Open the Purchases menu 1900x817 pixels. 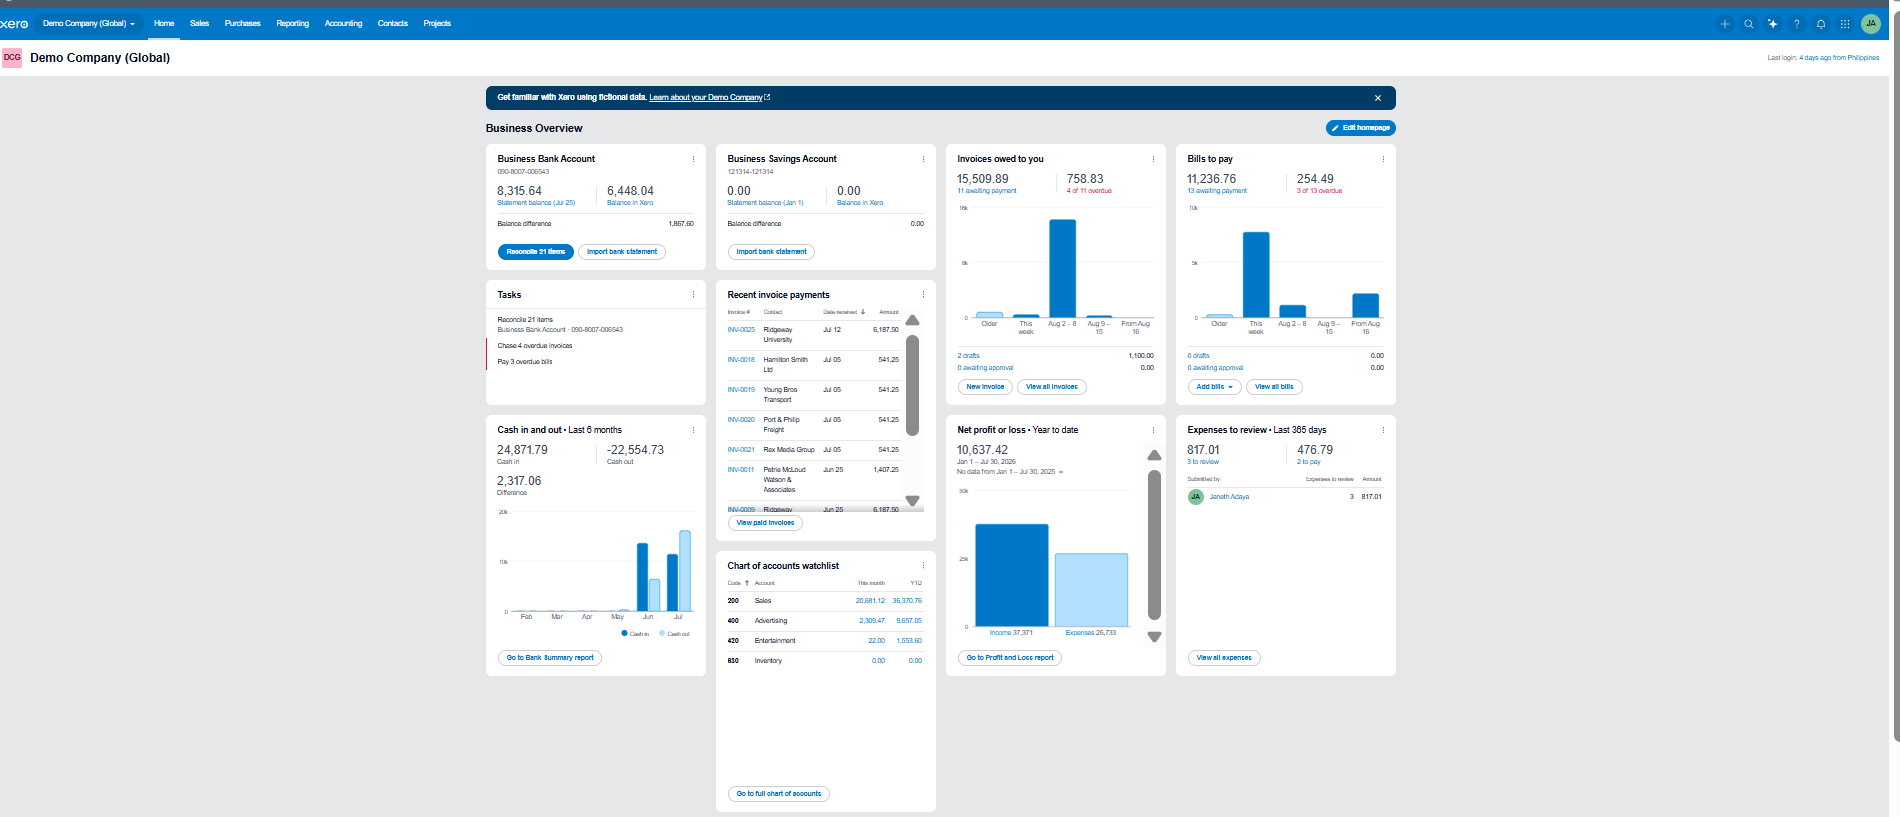(242, 24)
